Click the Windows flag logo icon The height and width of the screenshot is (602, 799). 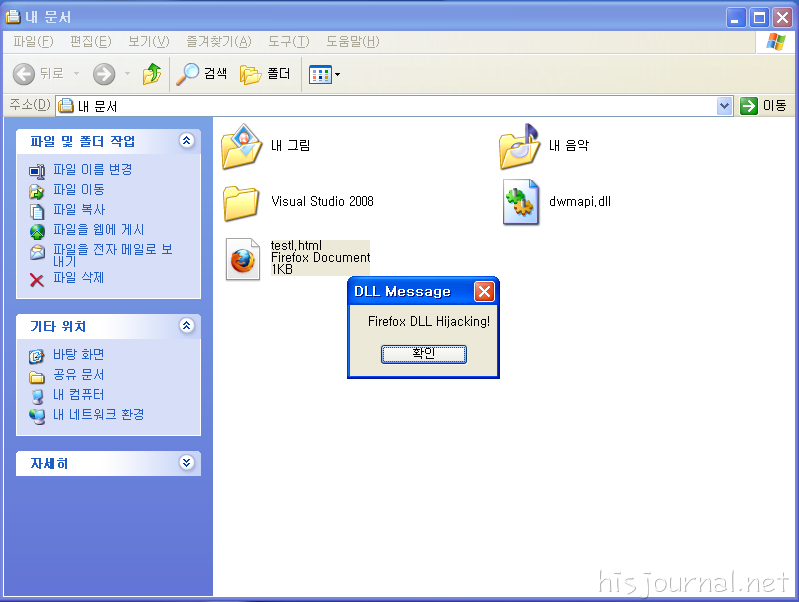[775, 42]
